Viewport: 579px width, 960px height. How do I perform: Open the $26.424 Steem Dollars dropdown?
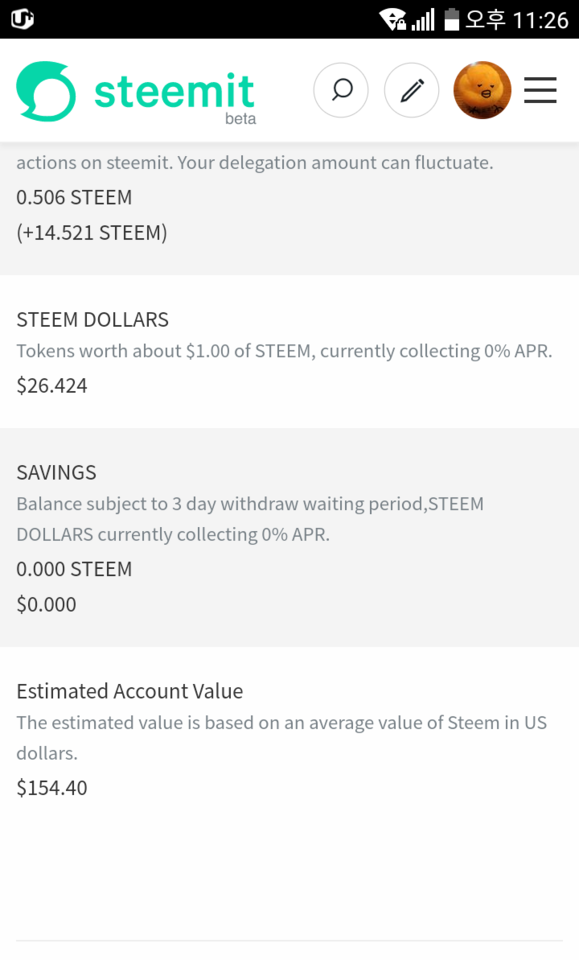[52, 386]
